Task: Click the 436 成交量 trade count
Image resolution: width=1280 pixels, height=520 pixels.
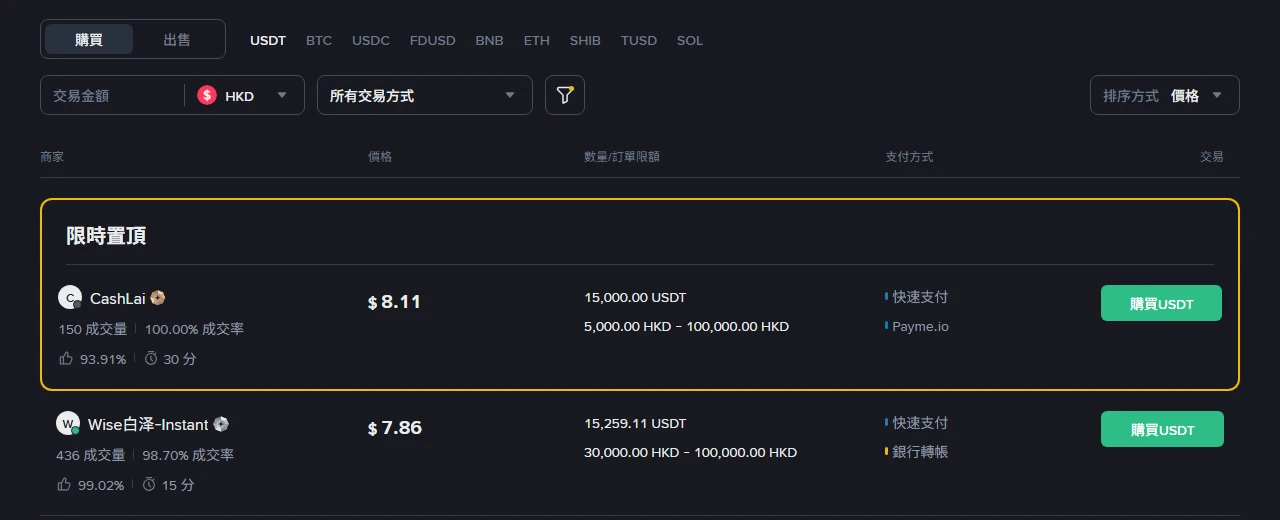Action: [x=91, y=454]
